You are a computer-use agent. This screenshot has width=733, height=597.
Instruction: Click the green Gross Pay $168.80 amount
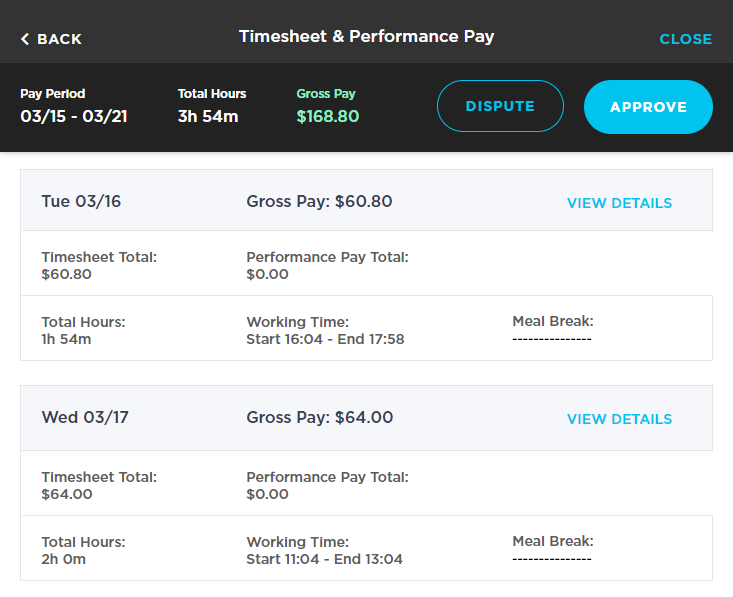(x=327, y=116)
